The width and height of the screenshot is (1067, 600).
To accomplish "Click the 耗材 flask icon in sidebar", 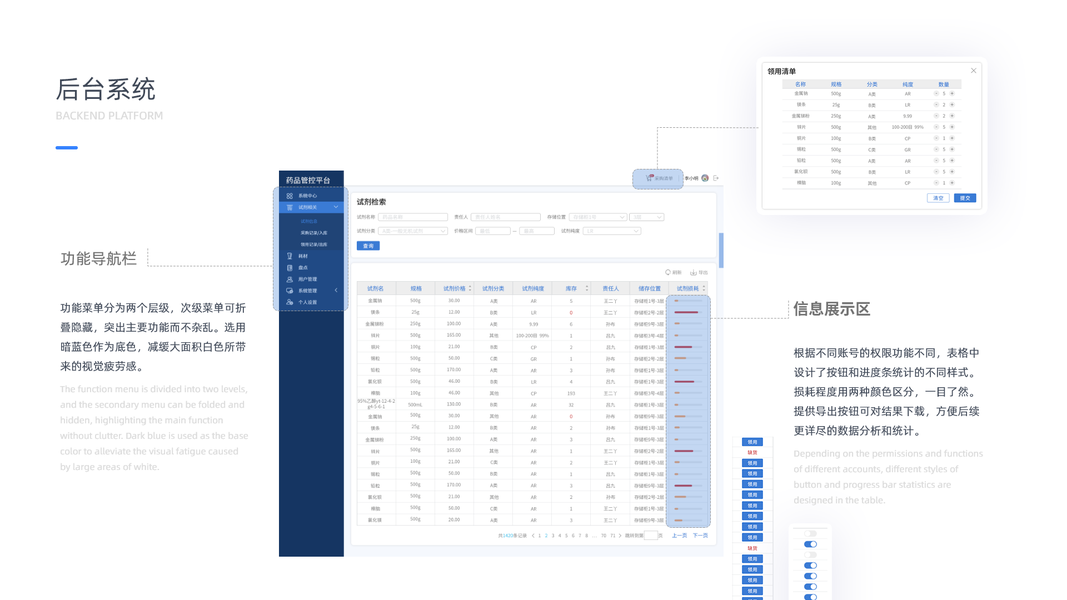I will coord(290,256).
